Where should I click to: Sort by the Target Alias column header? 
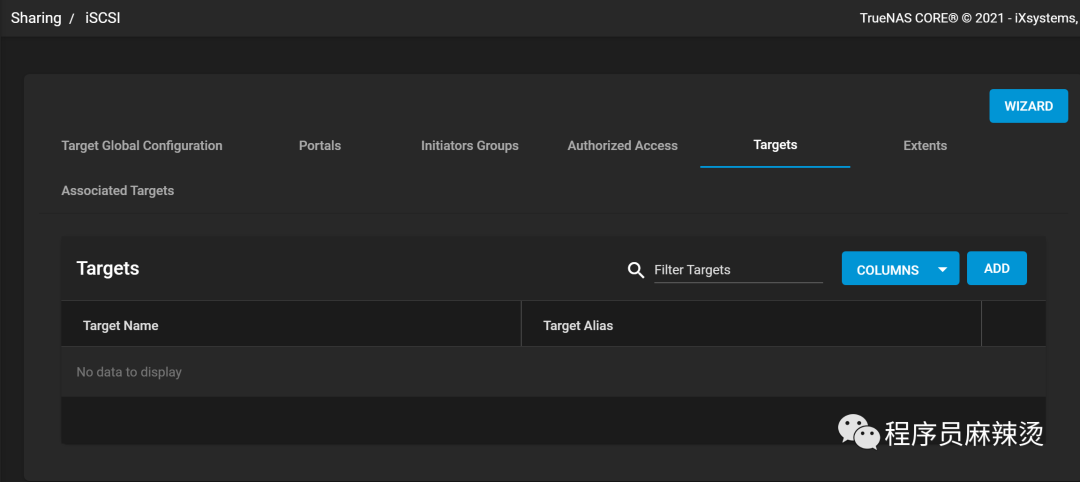pos(578,325)
